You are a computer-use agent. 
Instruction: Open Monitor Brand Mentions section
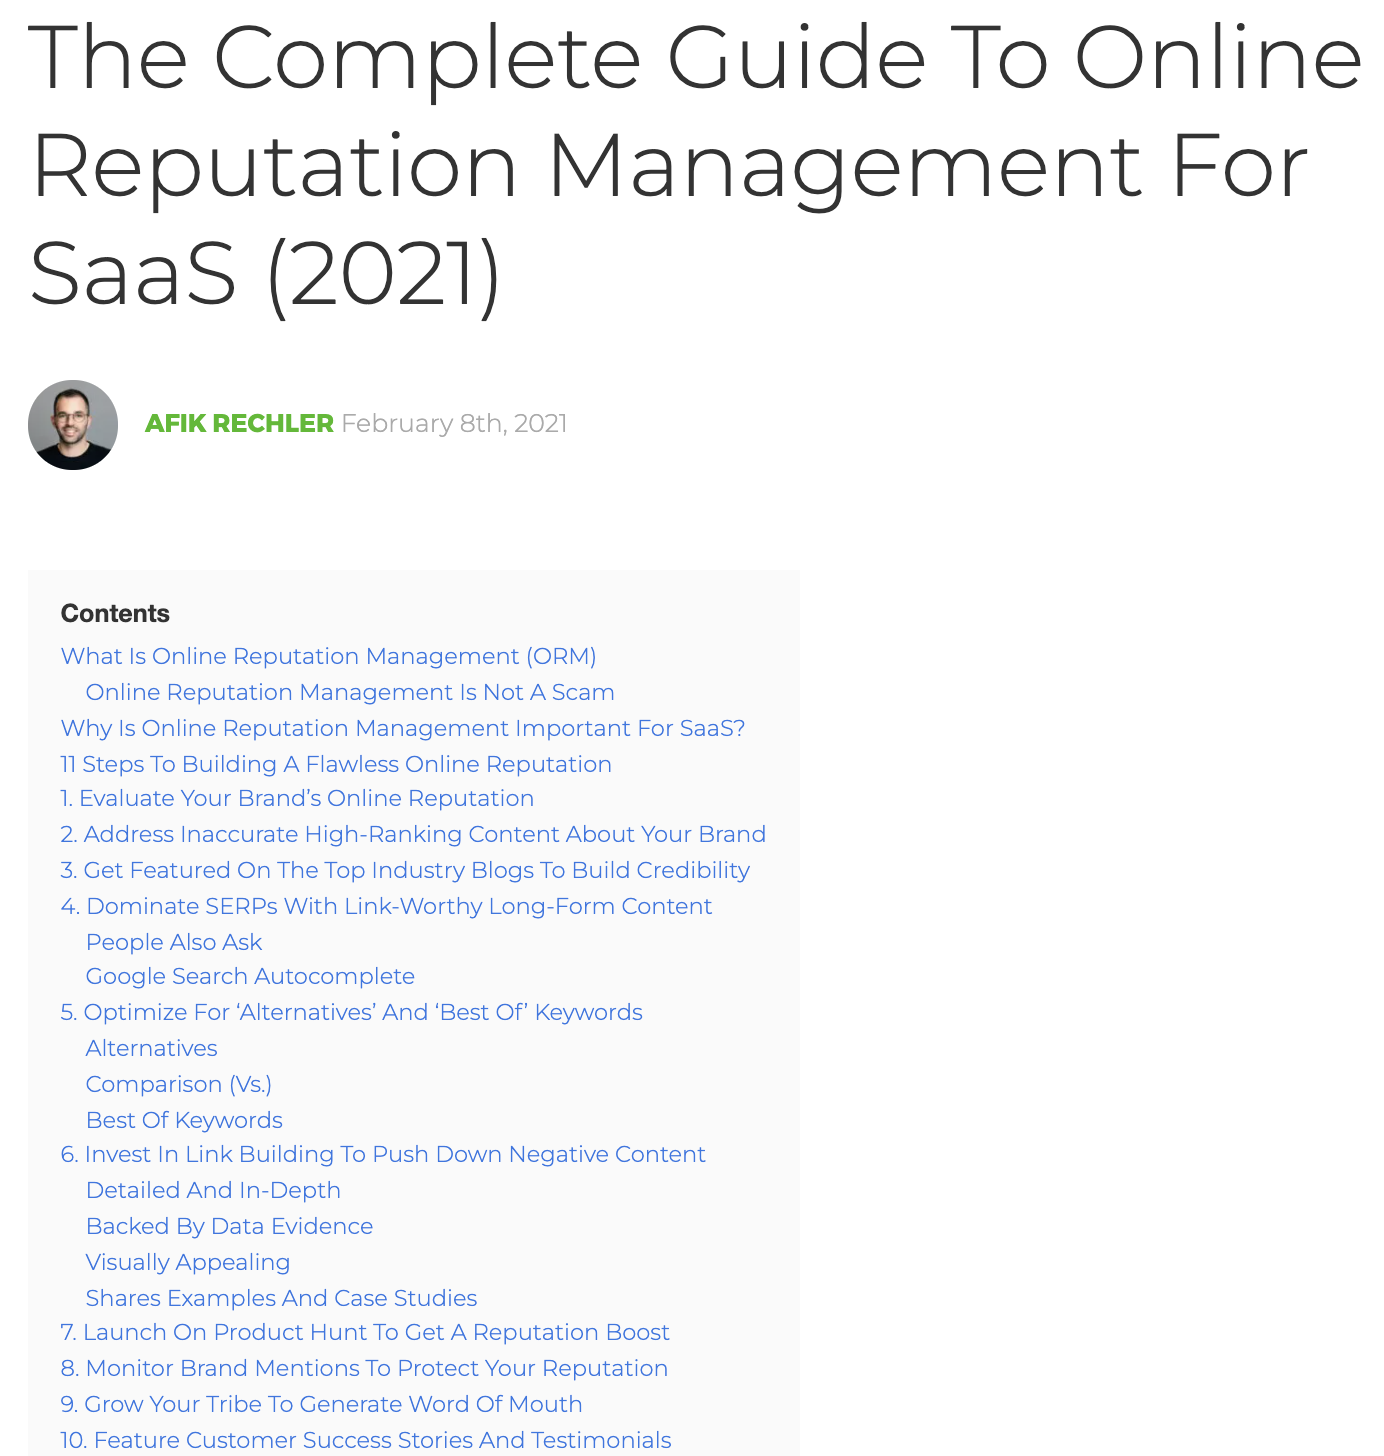364,1368
